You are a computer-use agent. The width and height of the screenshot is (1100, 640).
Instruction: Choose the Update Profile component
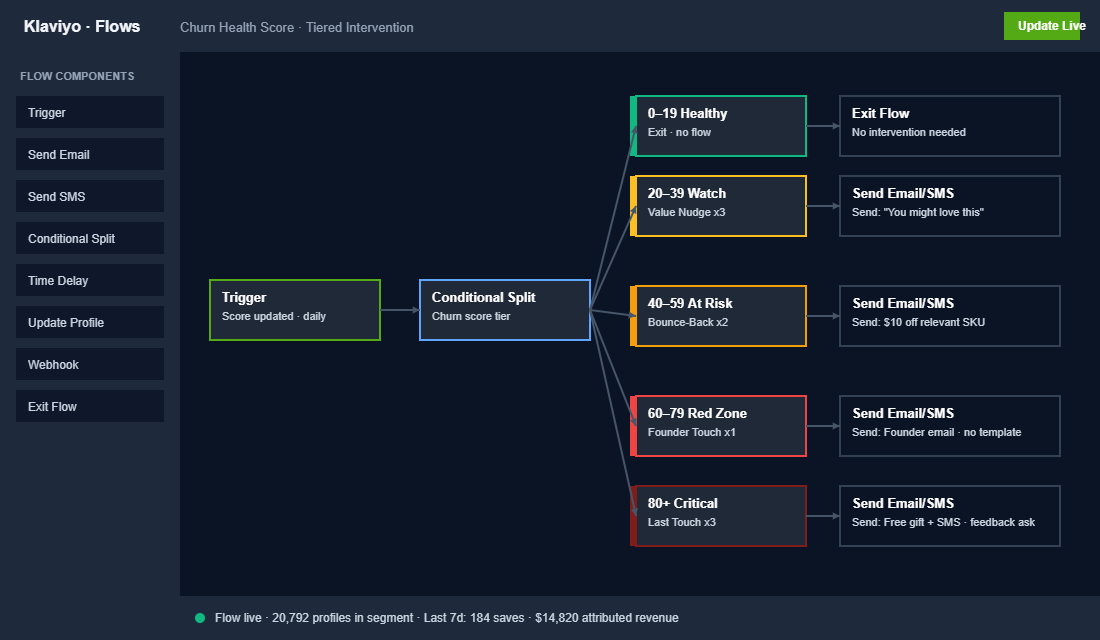tap(90, 322)
